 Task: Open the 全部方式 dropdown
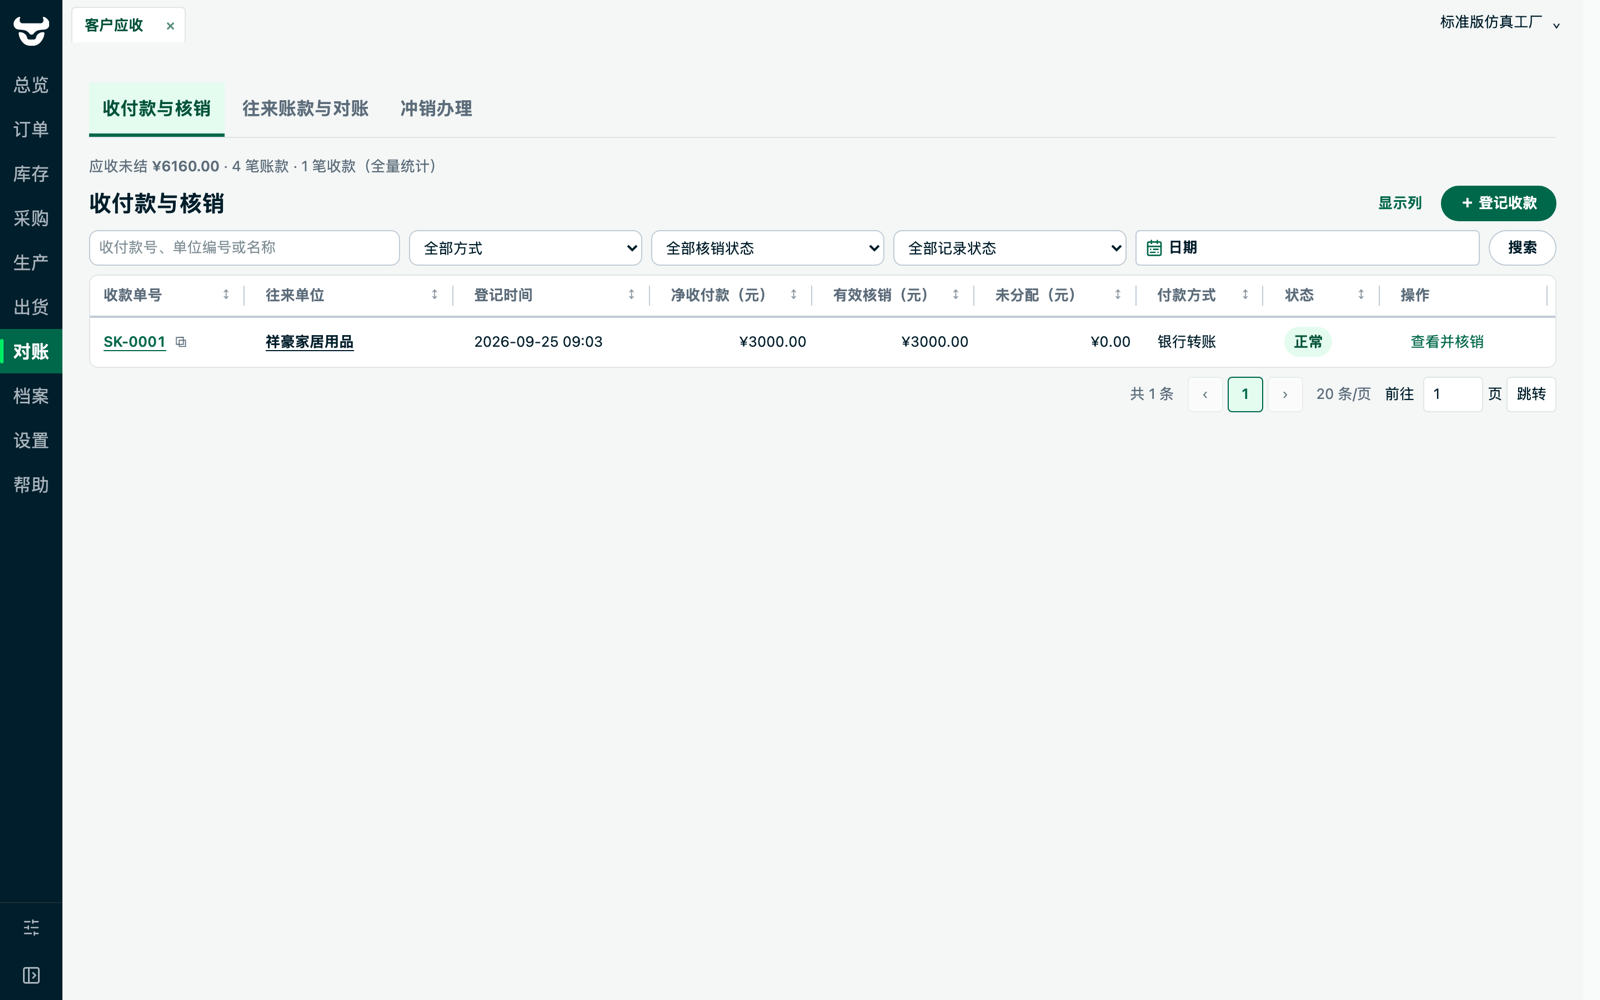(525, 248)
